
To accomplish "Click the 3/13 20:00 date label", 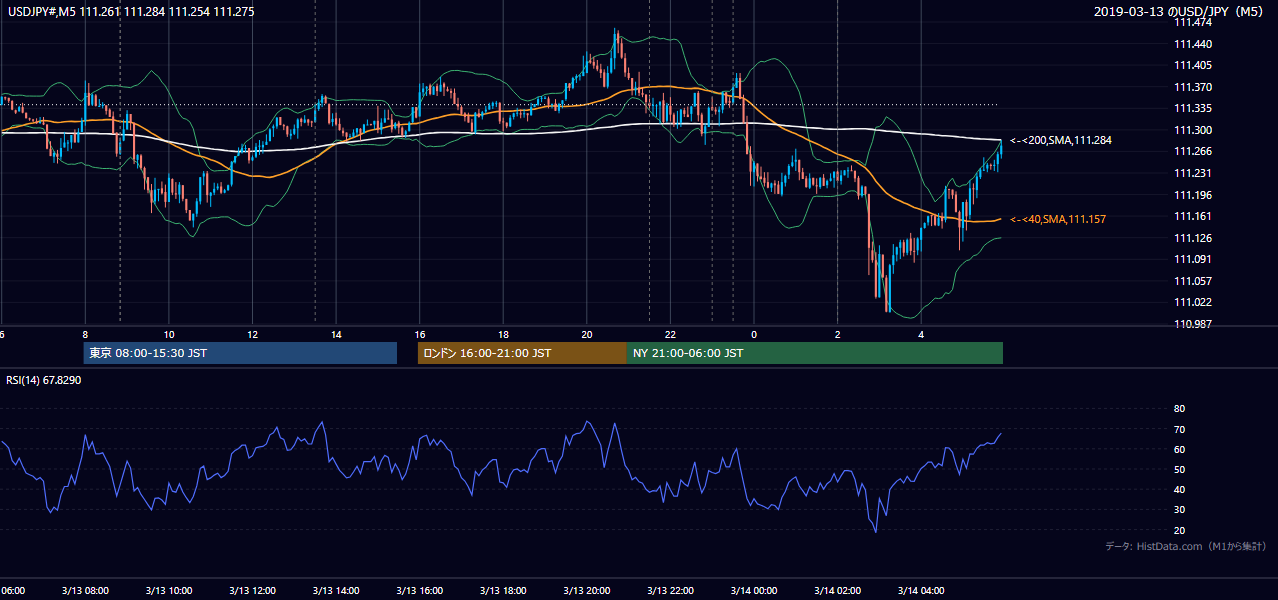I will pyautogui.click(x=587, y=590).
